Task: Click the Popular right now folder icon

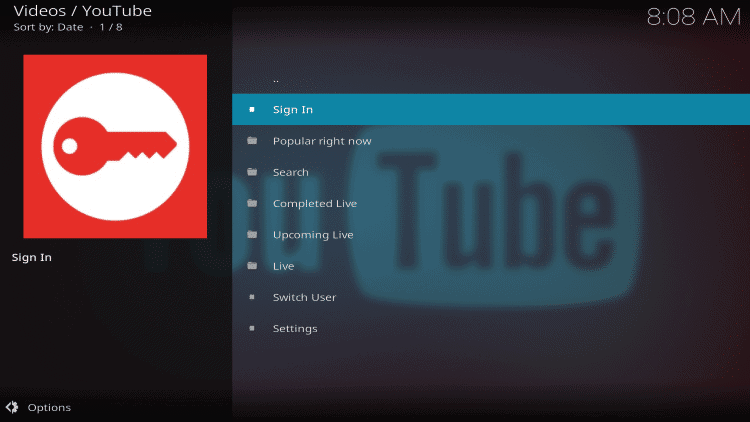Action: pyautogui.click(x=252, y=141)
